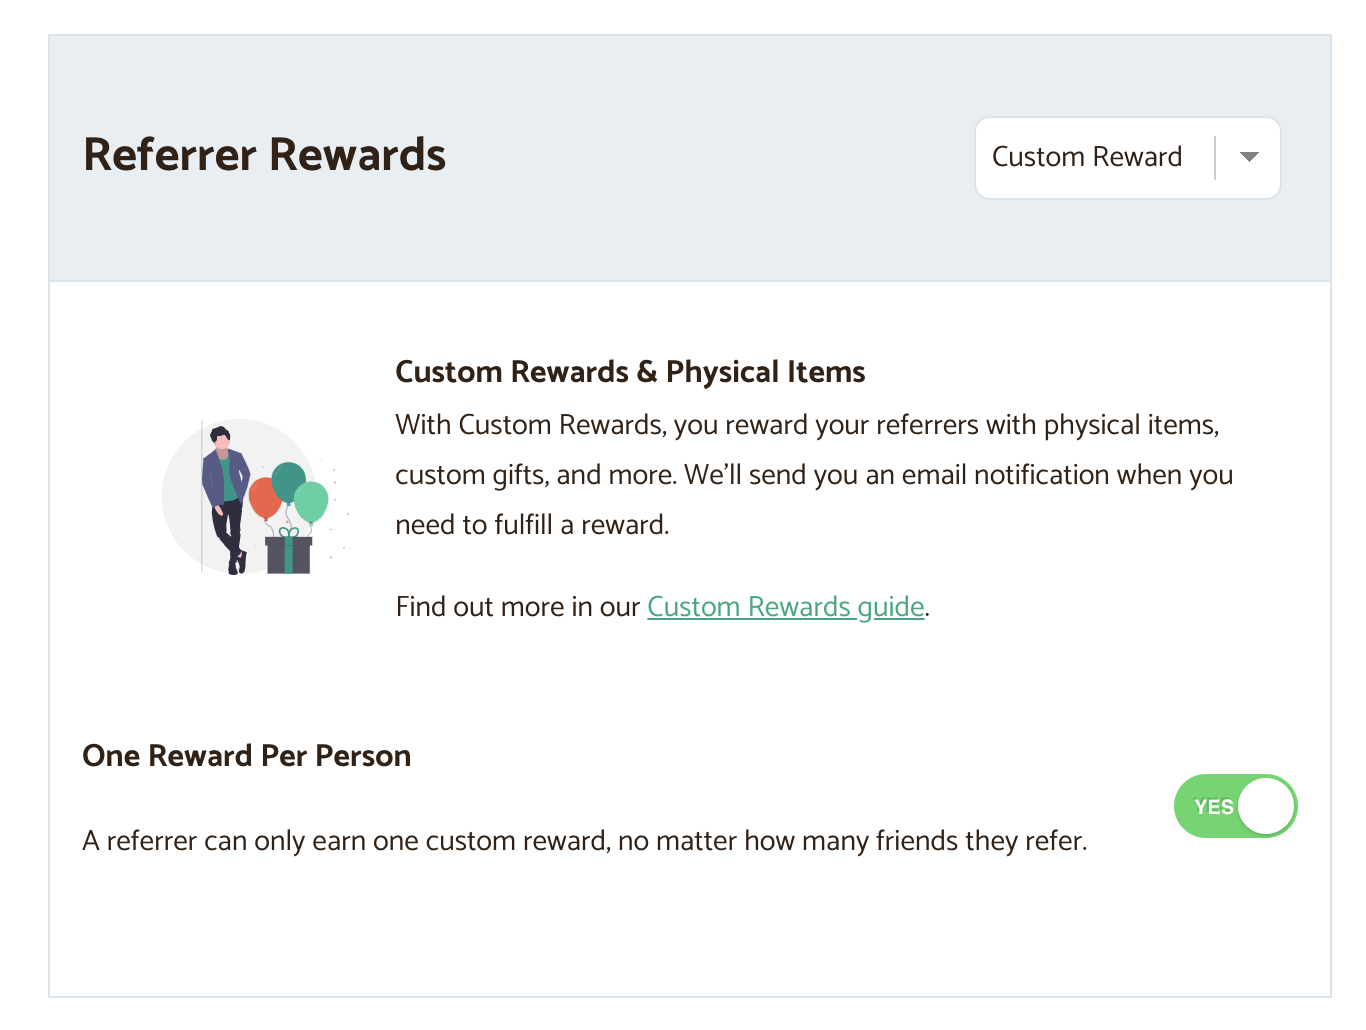Click the green toggle knob
This screenshot has width=1366, height=1030.
point(1264,806)
